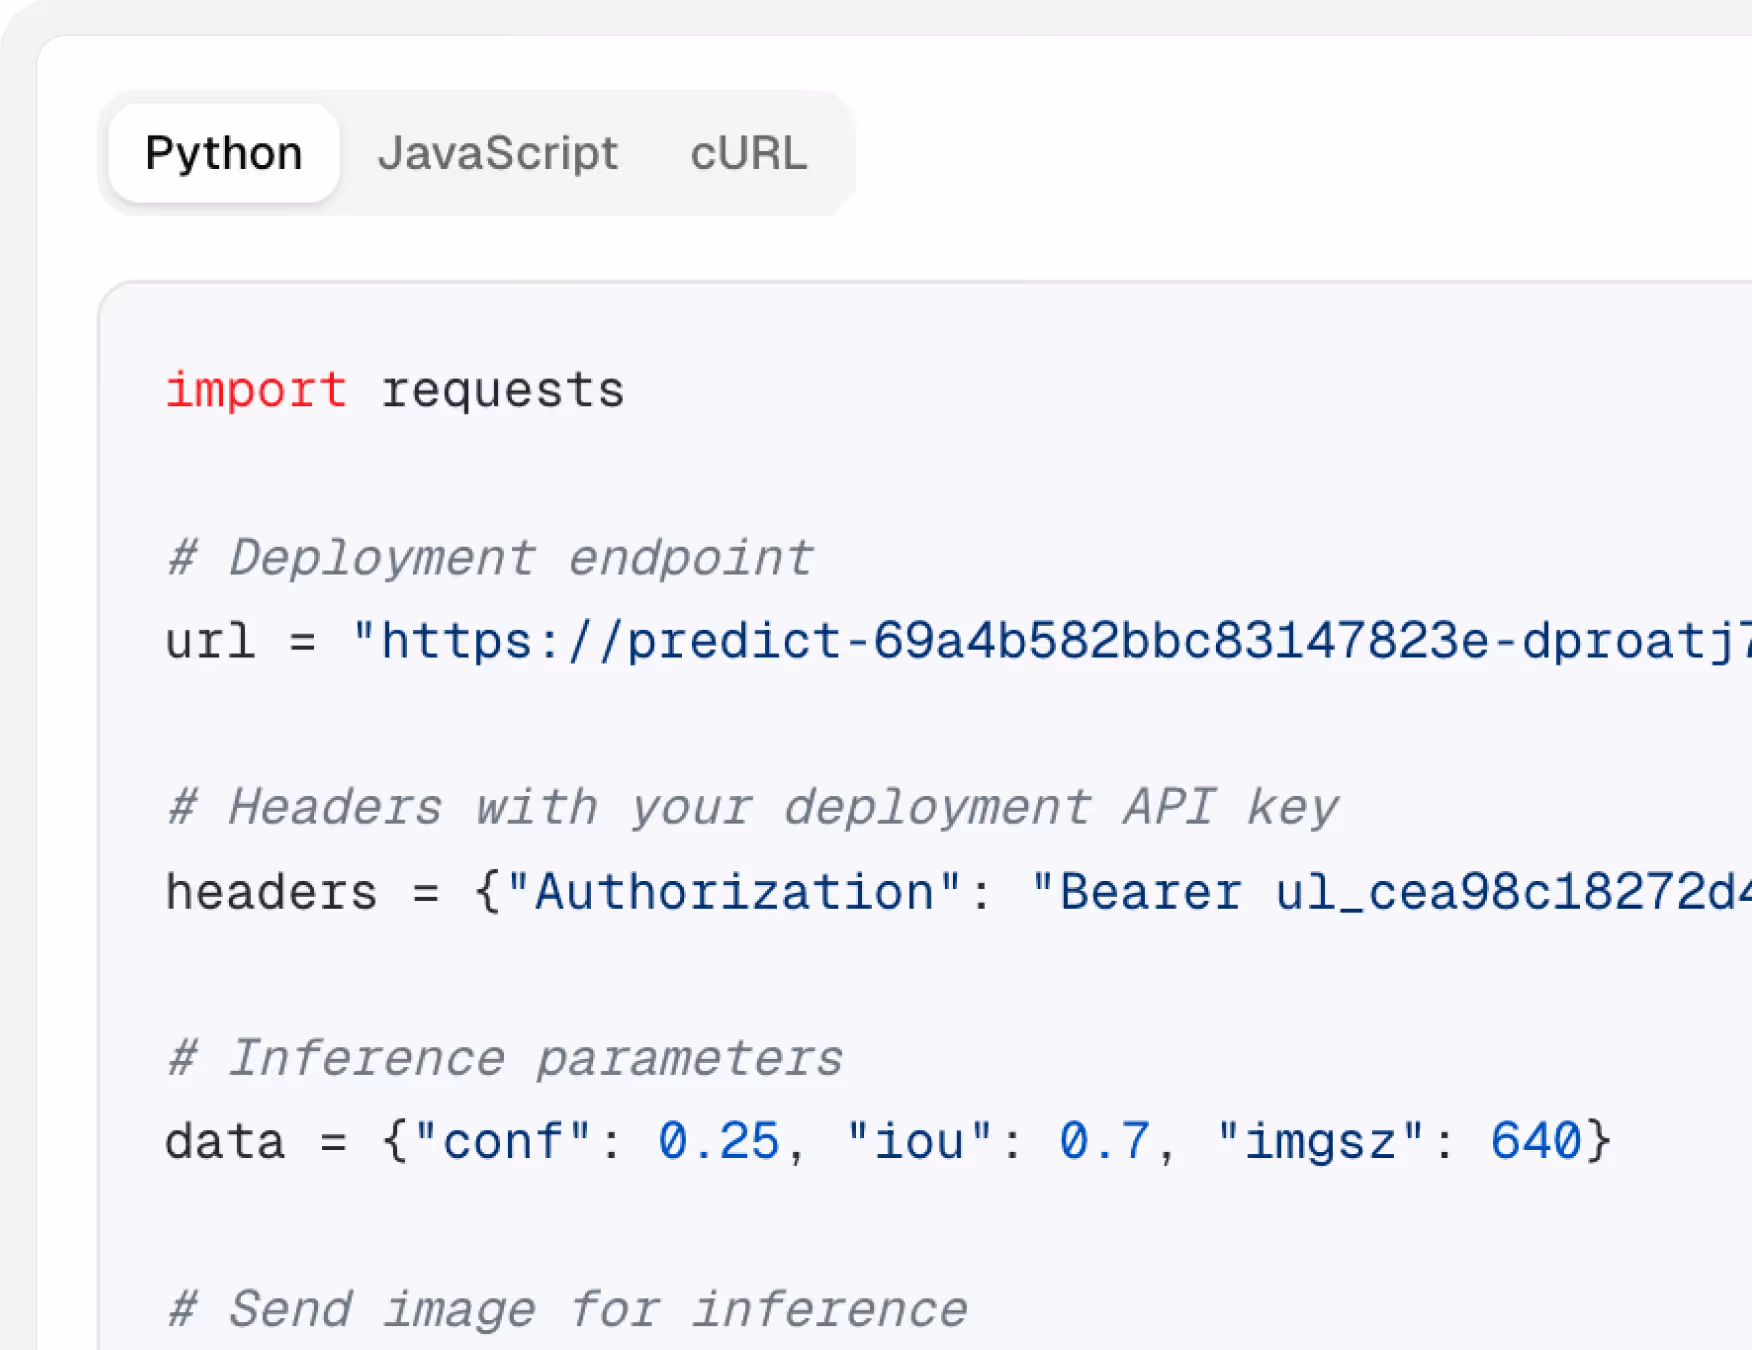Click the import keyword in the code
The height and width of the screenshot is (1350, 1752).
point(256,389)
